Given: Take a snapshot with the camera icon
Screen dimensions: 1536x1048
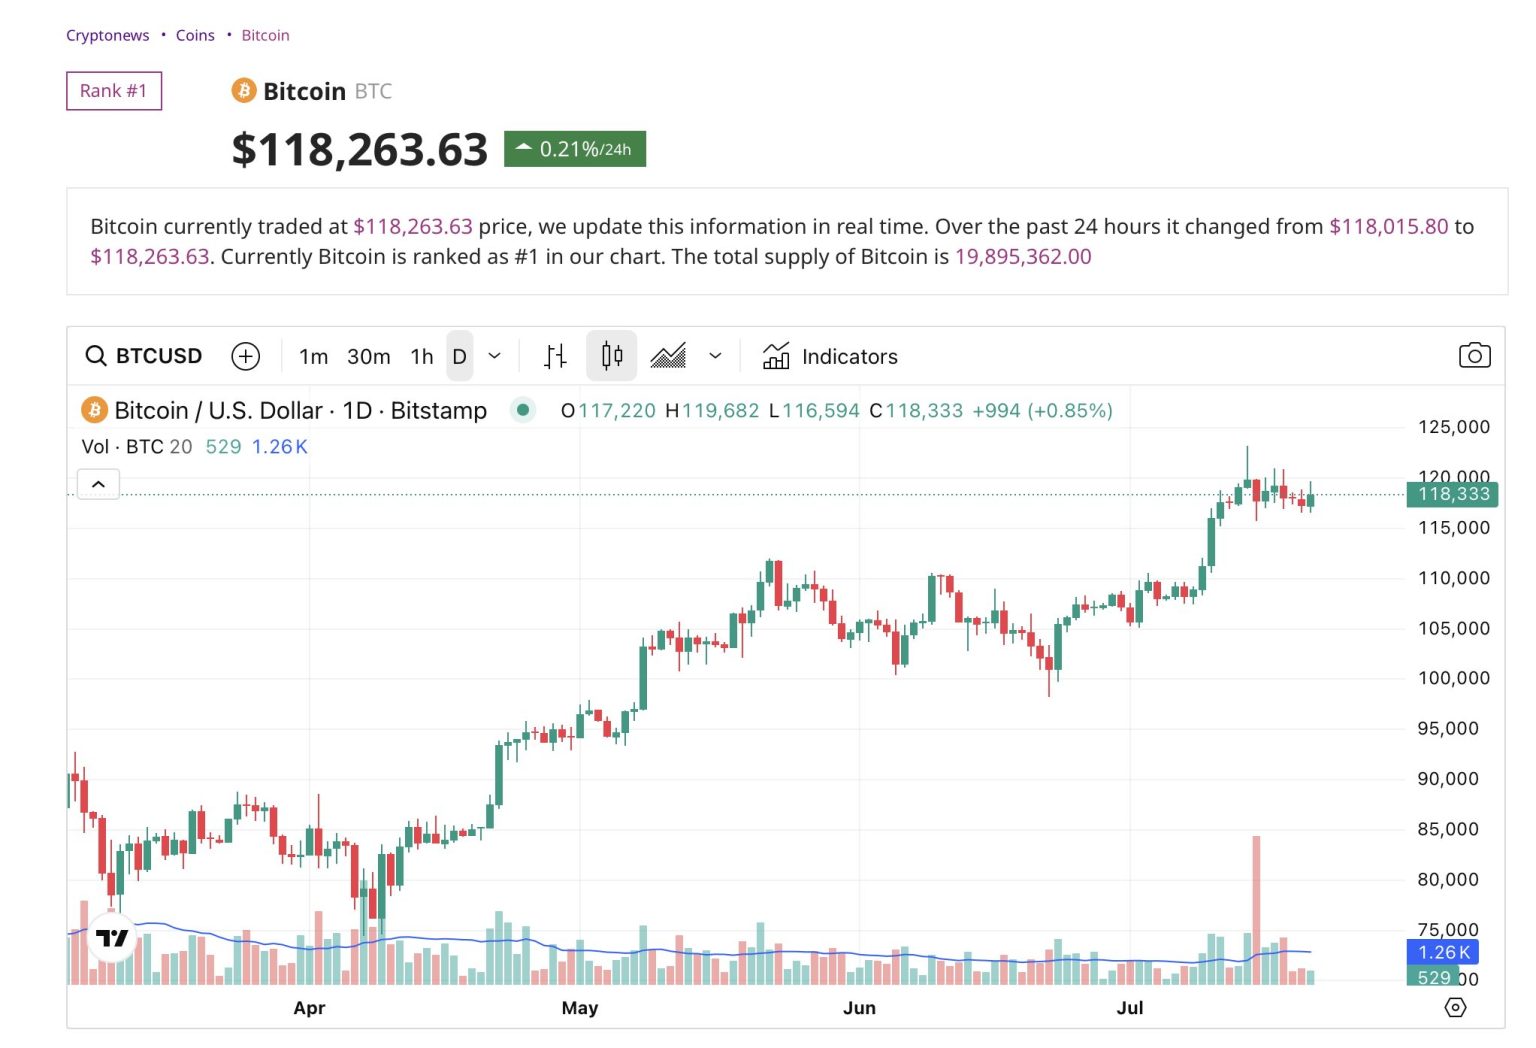Looking at the screenshot, I should click(x=1475, y=354).
